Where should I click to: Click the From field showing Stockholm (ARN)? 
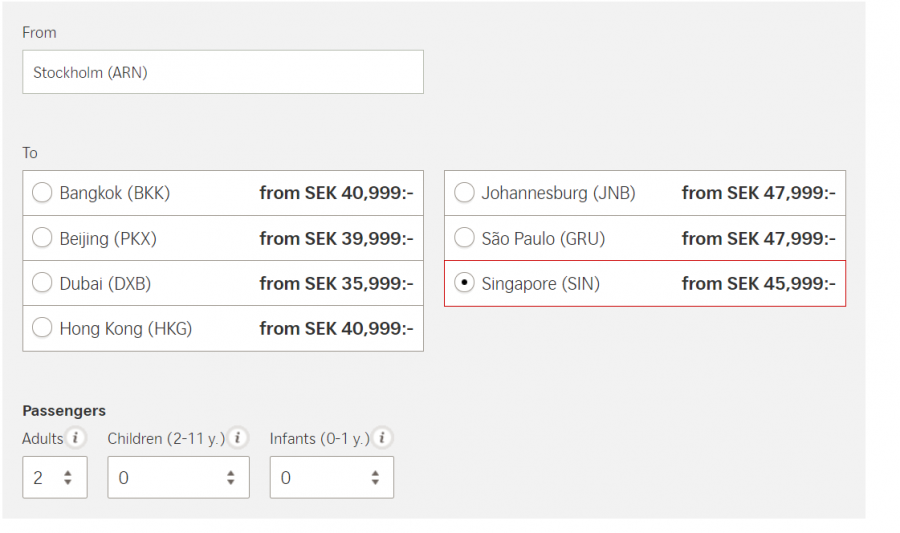(x=222, y=73)
